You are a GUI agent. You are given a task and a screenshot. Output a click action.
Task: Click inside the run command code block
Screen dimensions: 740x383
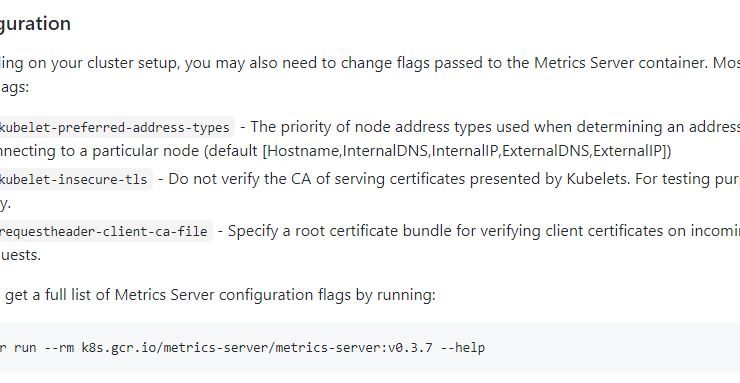click(370, 348)
